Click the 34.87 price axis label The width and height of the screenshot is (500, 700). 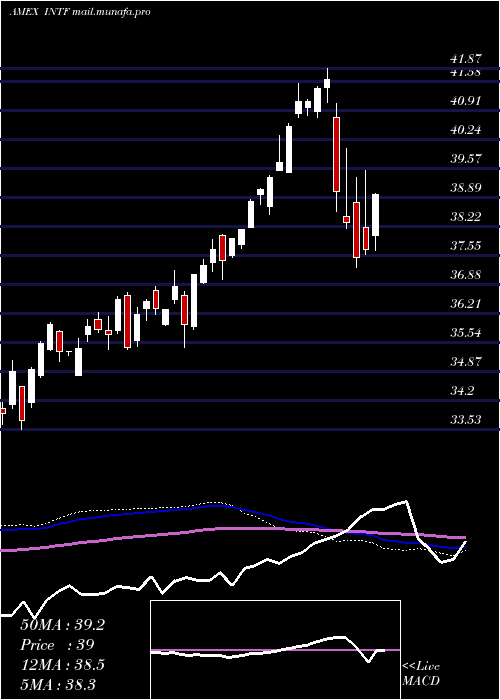pyautogui.click(x=465, y=362)
